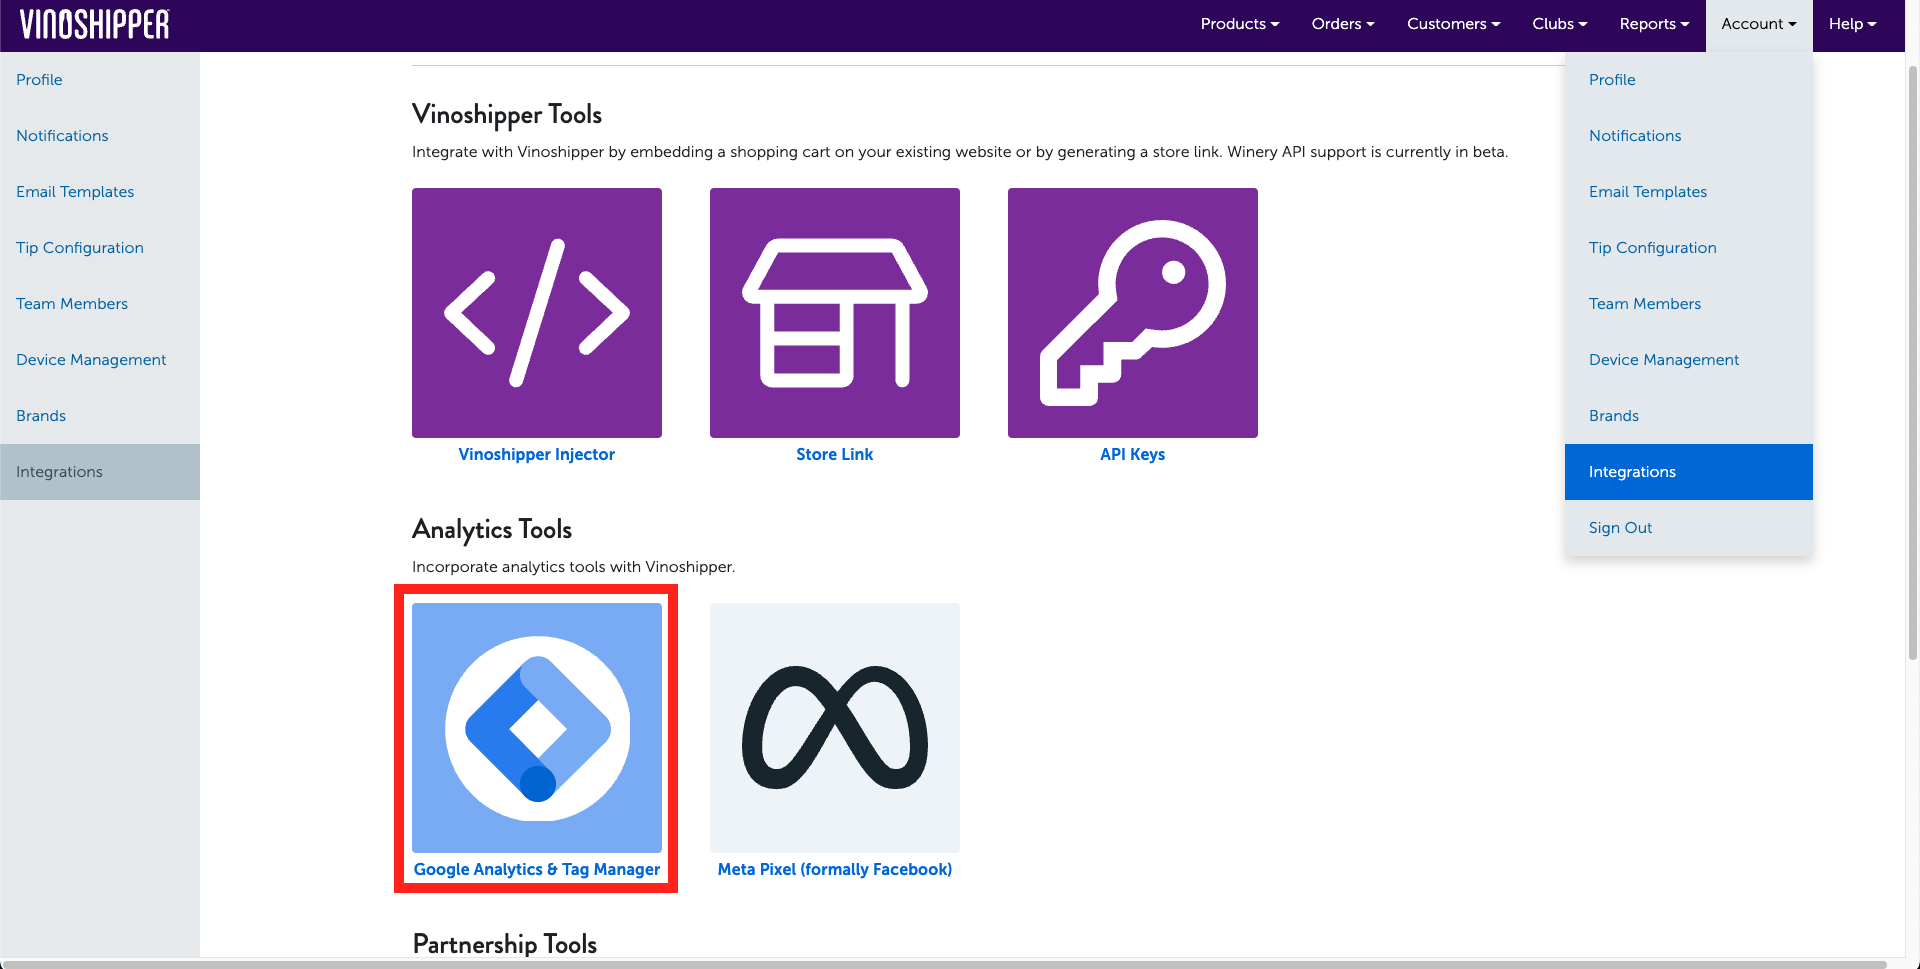Open Team Members in the left sidebar
Viewport: 1920px width, 969px height.
[100, 304]
